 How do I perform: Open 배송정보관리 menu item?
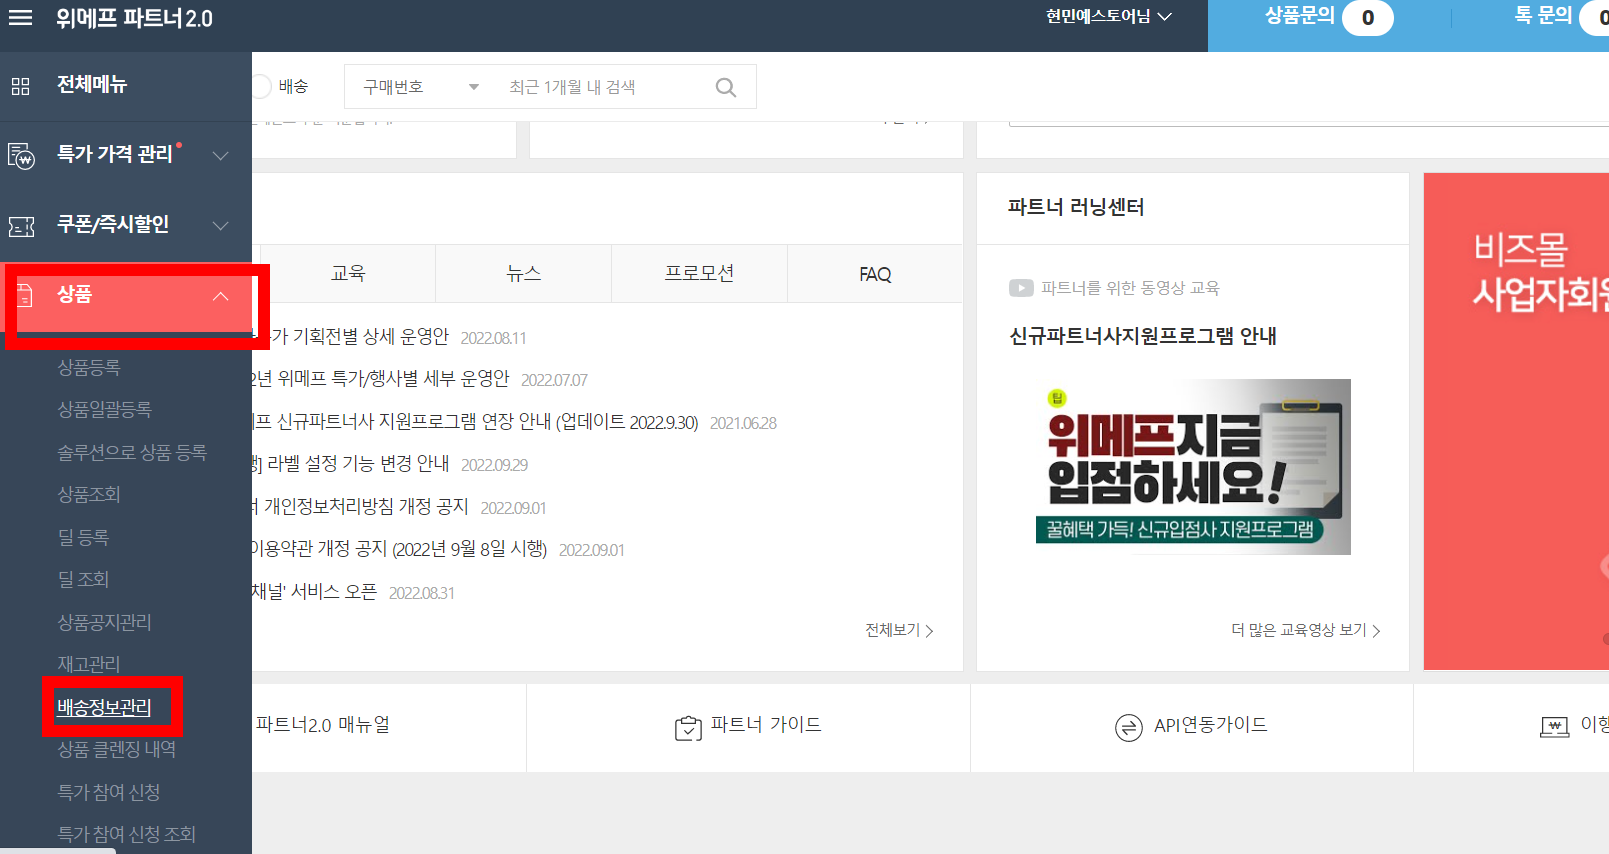[104, 707]
